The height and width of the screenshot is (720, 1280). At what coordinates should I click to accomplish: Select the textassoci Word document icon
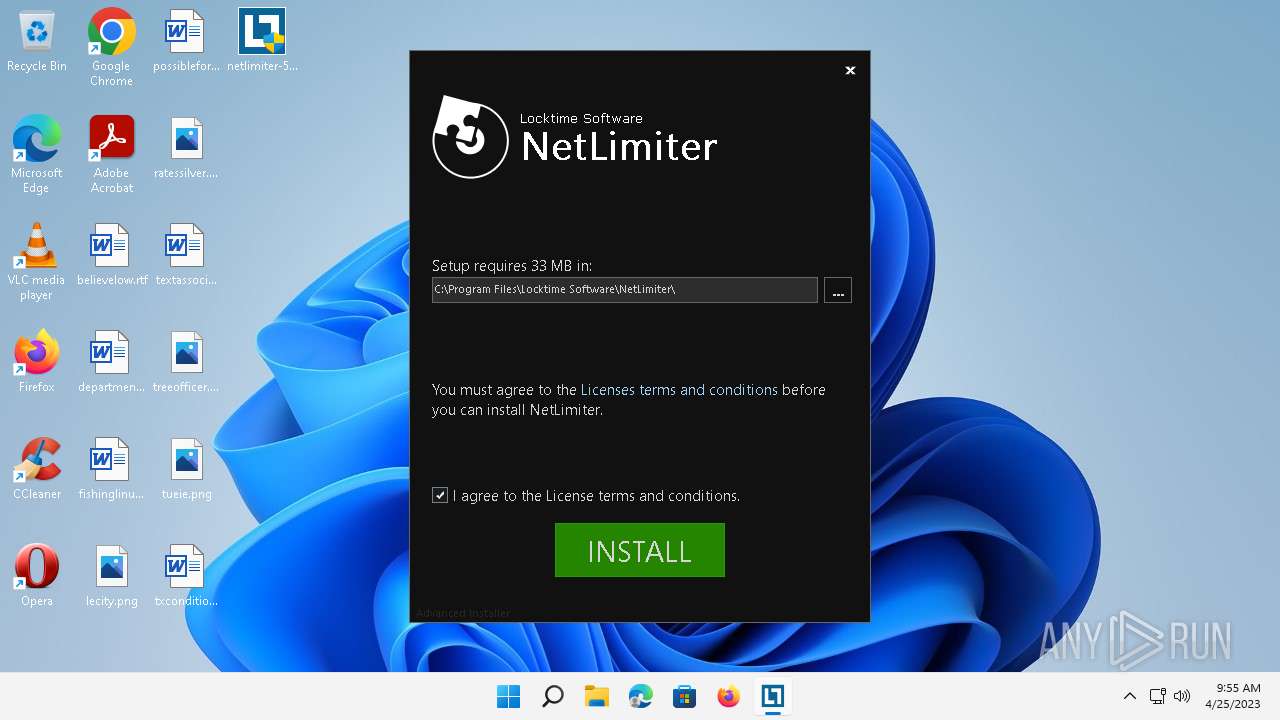186,256
